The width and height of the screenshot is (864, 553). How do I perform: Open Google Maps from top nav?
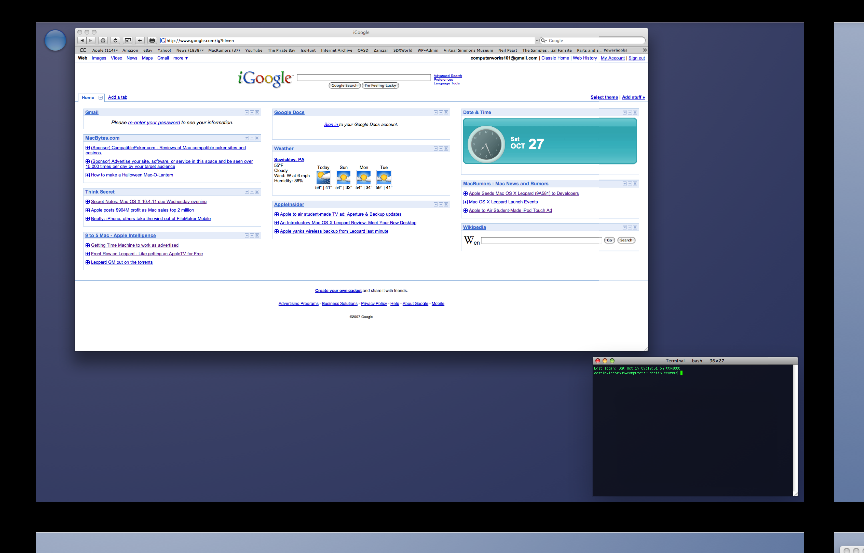[x=147, y=58]
